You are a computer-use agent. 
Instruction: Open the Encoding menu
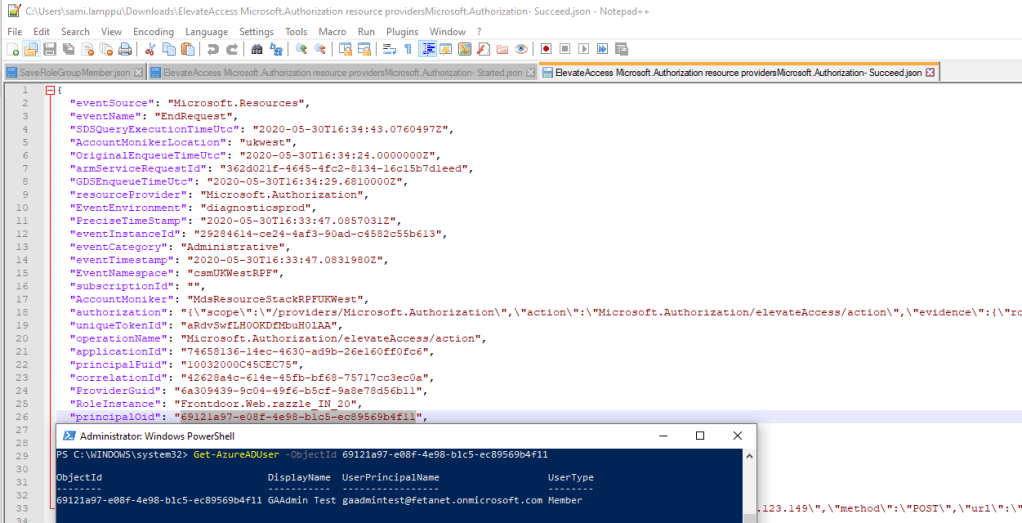(x=153, y=32)
